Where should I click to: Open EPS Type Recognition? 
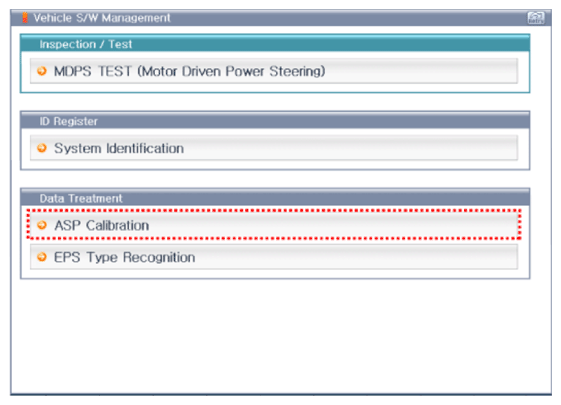click(274, 257)
